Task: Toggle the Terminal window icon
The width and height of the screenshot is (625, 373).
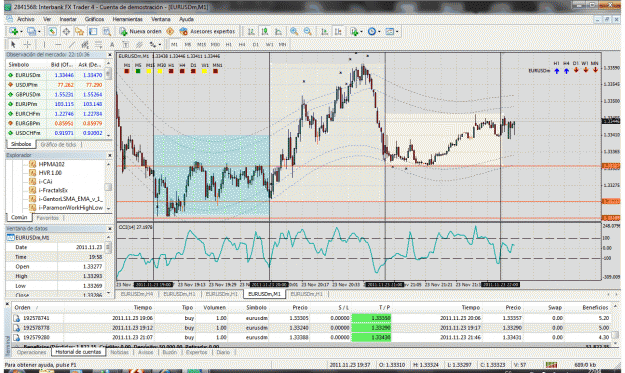Action: tap(93, 31)
